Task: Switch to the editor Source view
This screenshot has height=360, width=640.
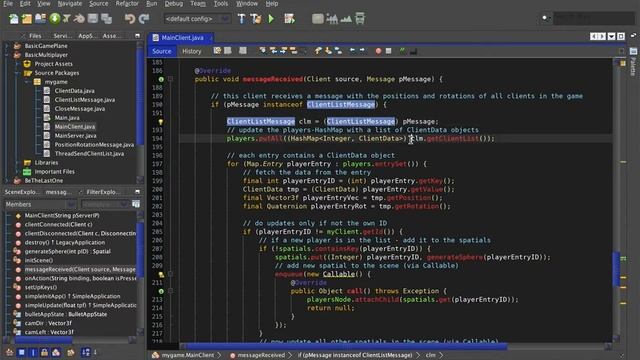Action: [x=162, y=51]
